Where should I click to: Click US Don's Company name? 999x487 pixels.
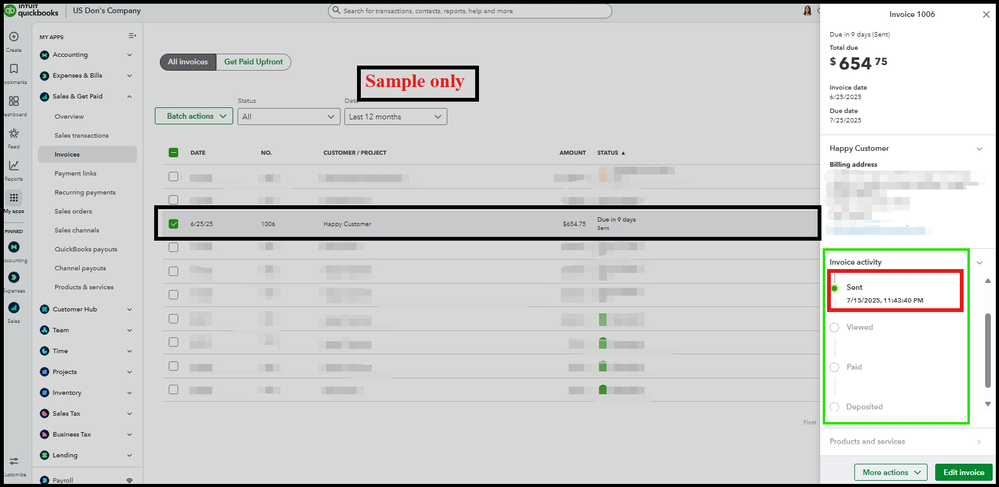(107, 11)
